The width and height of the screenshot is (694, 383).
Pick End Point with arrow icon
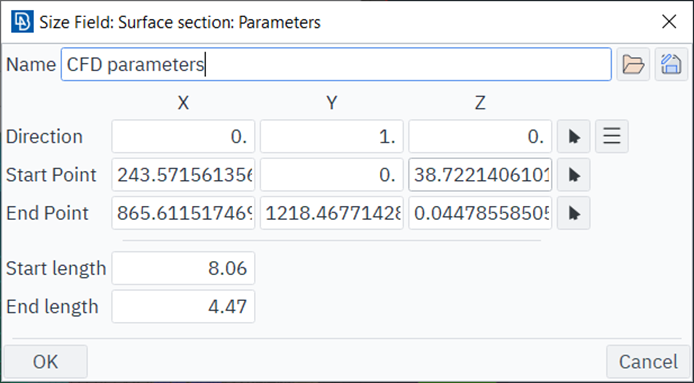coord(574,213)
